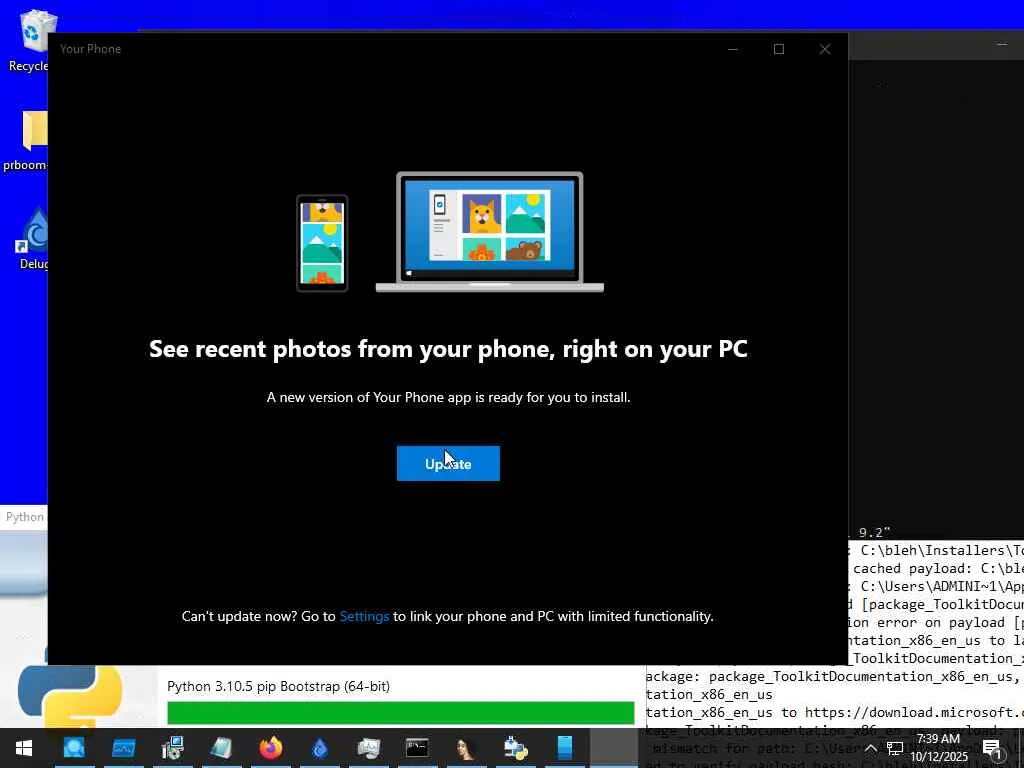The image size is (1024, 768).
Task: Click the console line with 'https://download.microsoft'
Action: [x=834, y=712]
